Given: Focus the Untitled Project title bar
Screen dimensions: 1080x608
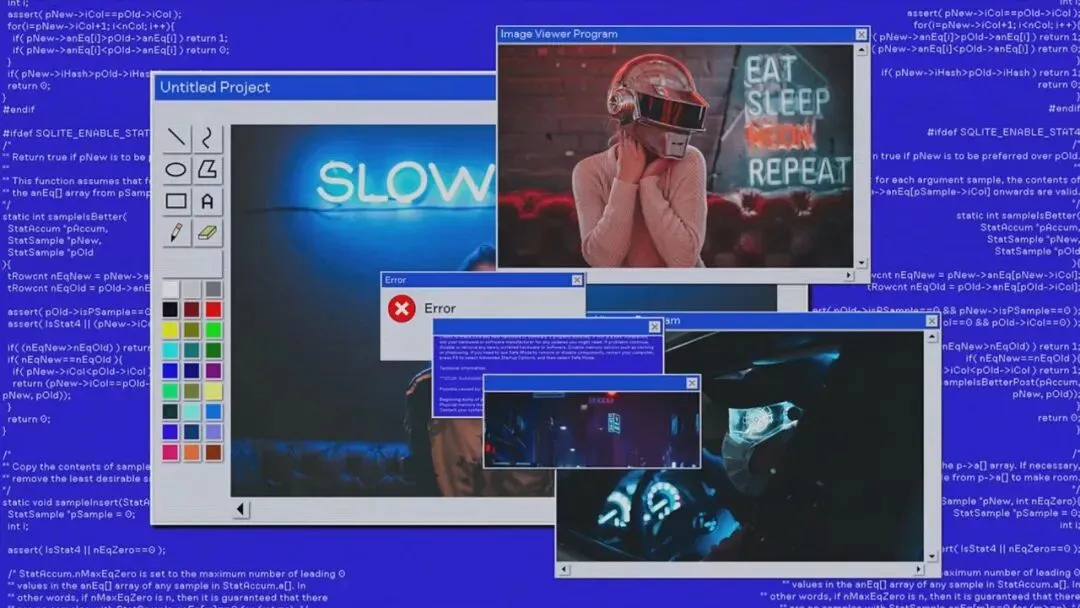Looking at the screenshot, I should [x=300, y=87].
